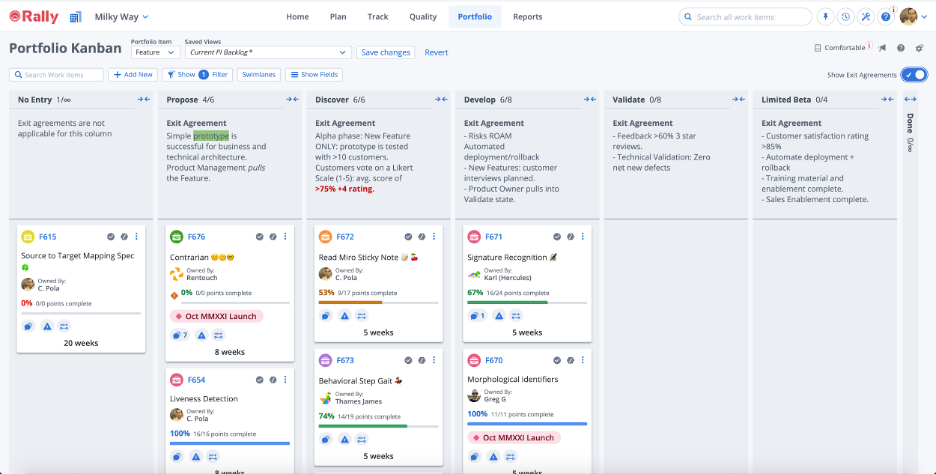Open the F670 feature link

[x=493, y=360]
